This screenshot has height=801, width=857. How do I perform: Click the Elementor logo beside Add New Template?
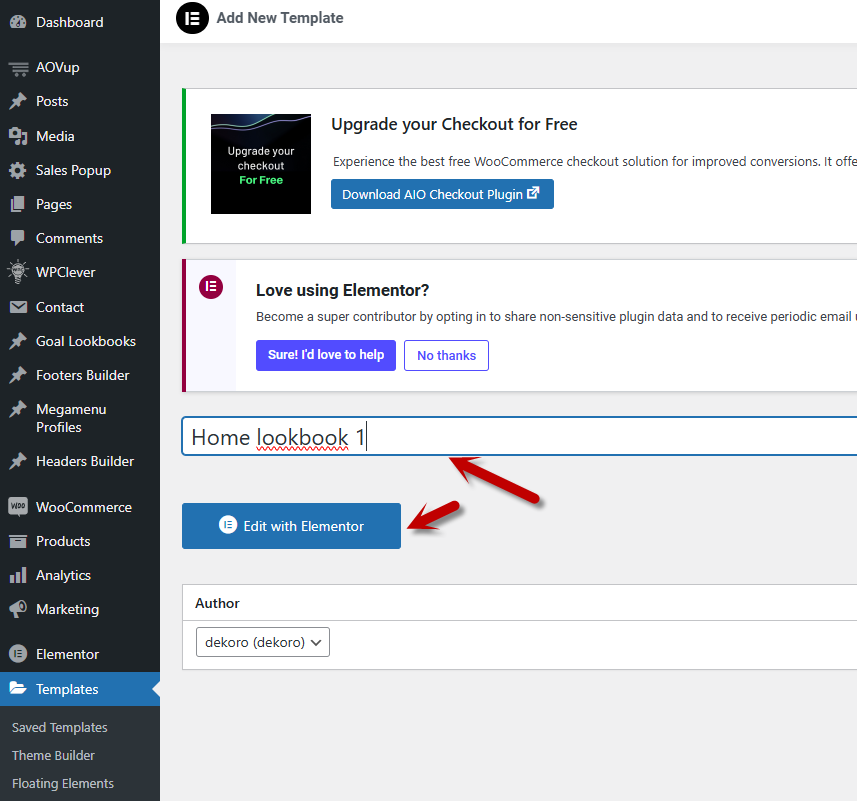point(192,18)
